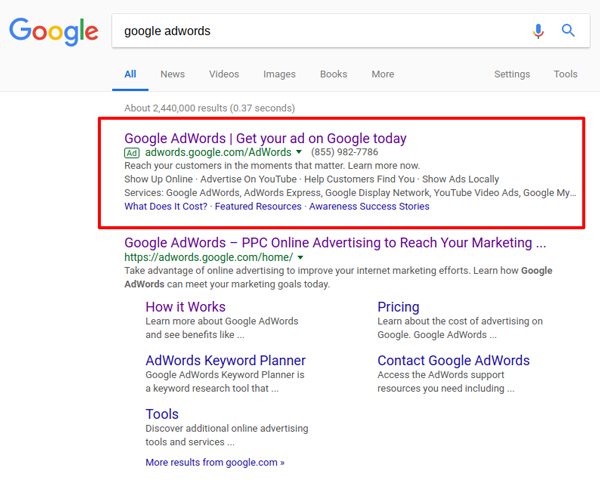This screenshot has width=600, height=491.
Task: Click the green Ad badge
Action: [132, 153]
